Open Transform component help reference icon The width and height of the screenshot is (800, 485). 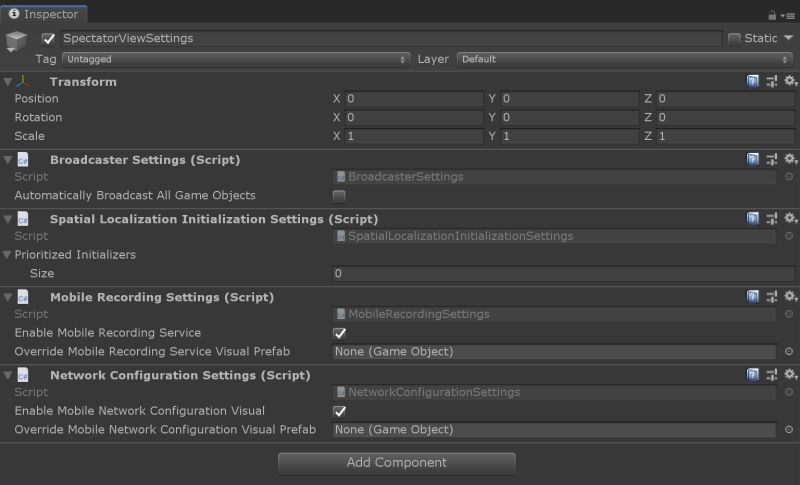[x=753, y=81]
